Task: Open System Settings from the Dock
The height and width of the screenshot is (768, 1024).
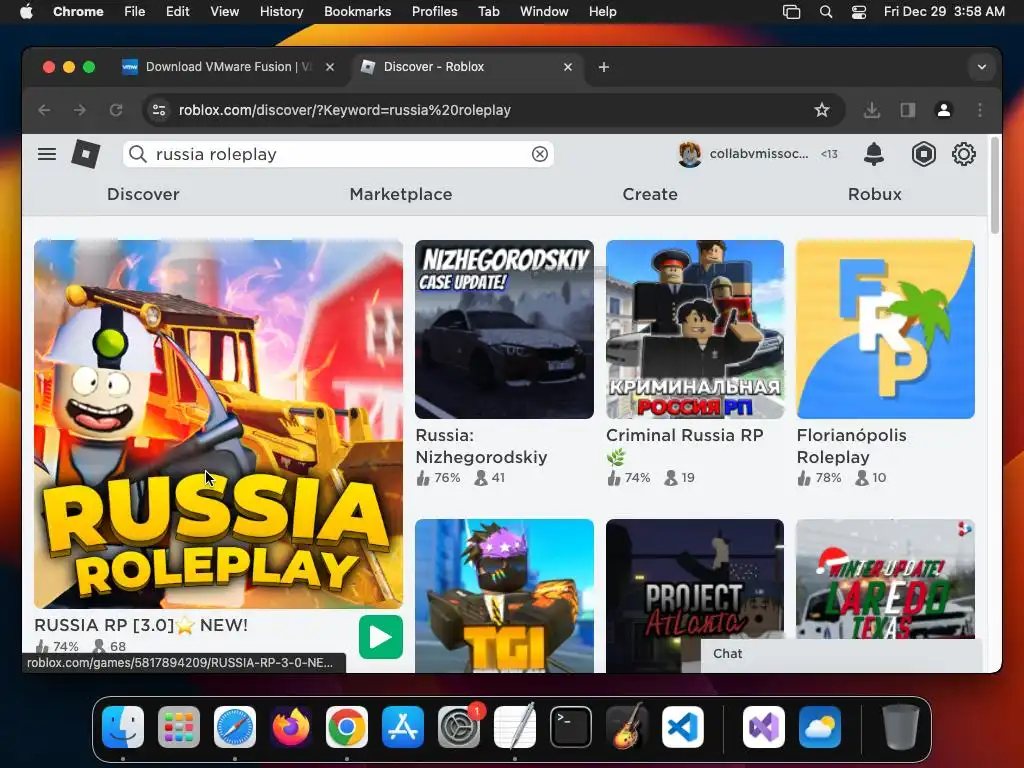Action: [x=458, y=727]
